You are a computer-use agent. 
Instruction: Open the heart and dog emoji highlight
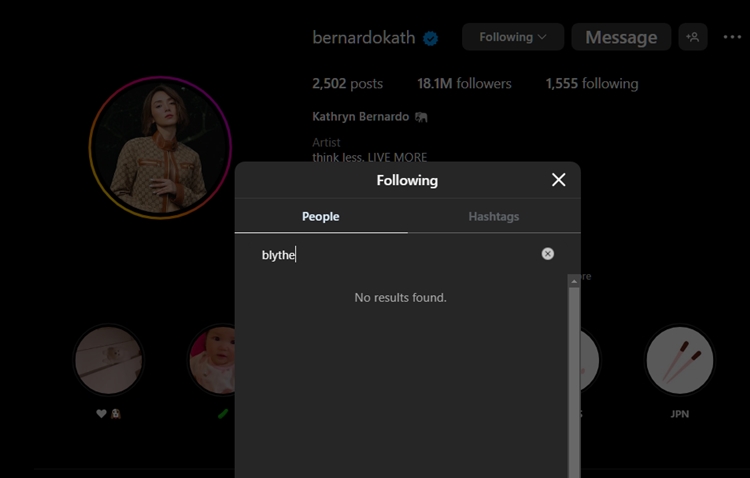(x=109, y=360)
